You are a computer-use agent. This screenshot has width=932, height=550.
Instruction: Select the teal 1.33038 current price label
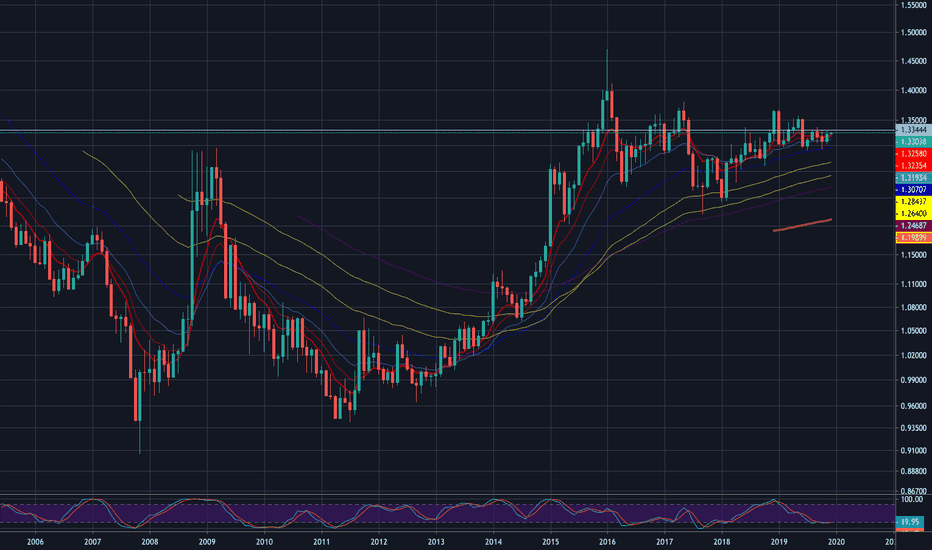tap(912, 143)
